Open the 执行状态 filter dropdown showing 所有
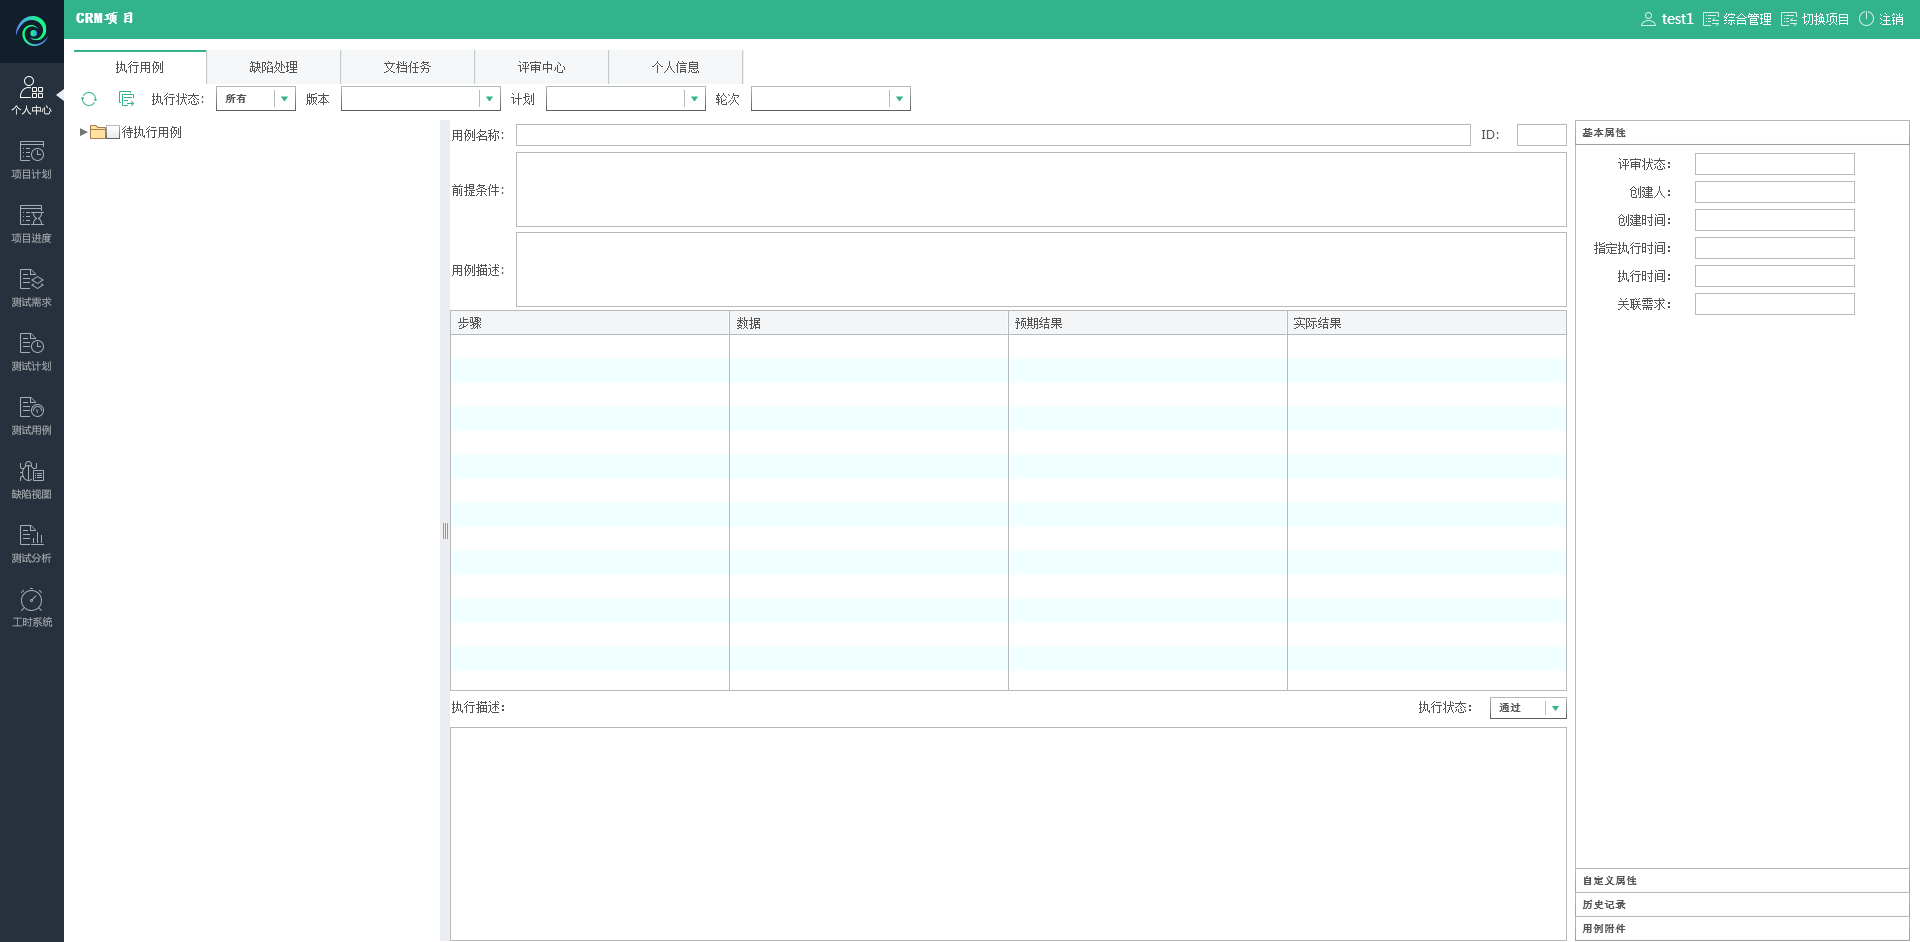This screenshot has width=1920, height=942. (284, 99)
